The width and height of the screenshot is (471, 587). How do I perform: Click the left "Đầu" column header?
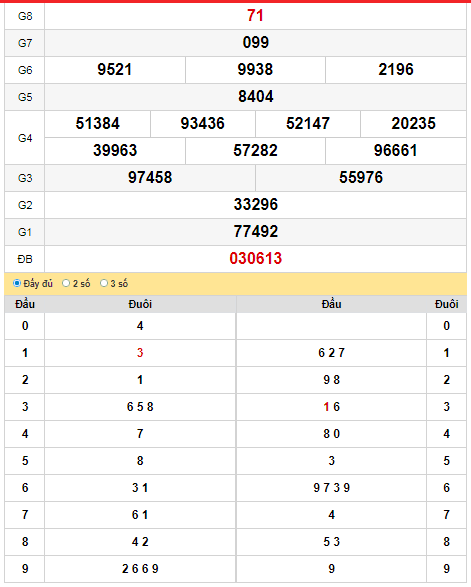(25, 304)
